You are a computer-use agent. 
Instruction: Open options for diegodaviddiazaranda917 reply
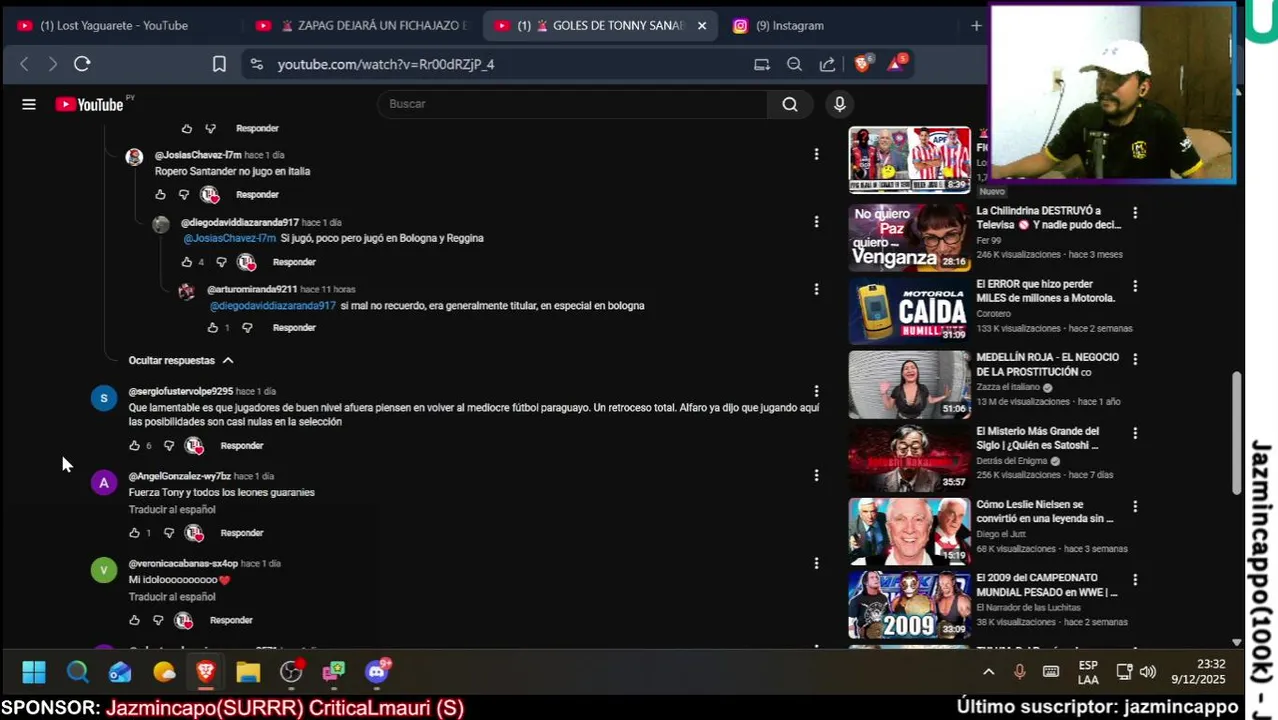[816, 221]
